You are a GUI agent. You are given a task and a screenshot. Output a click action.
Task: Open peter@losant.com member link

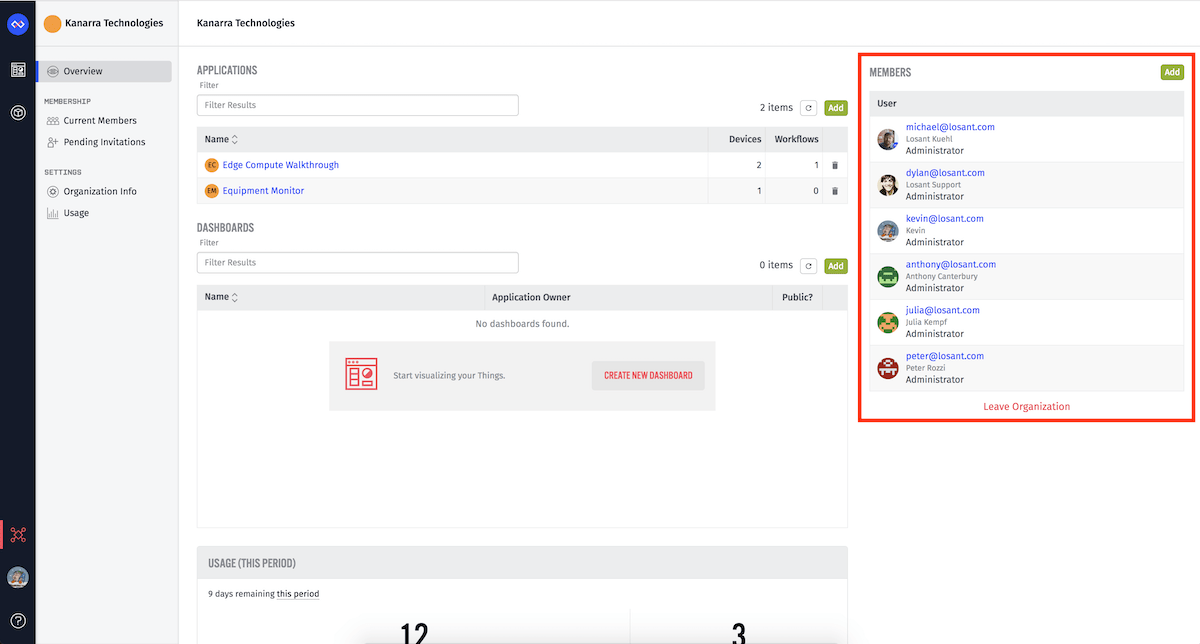point(945,356)
